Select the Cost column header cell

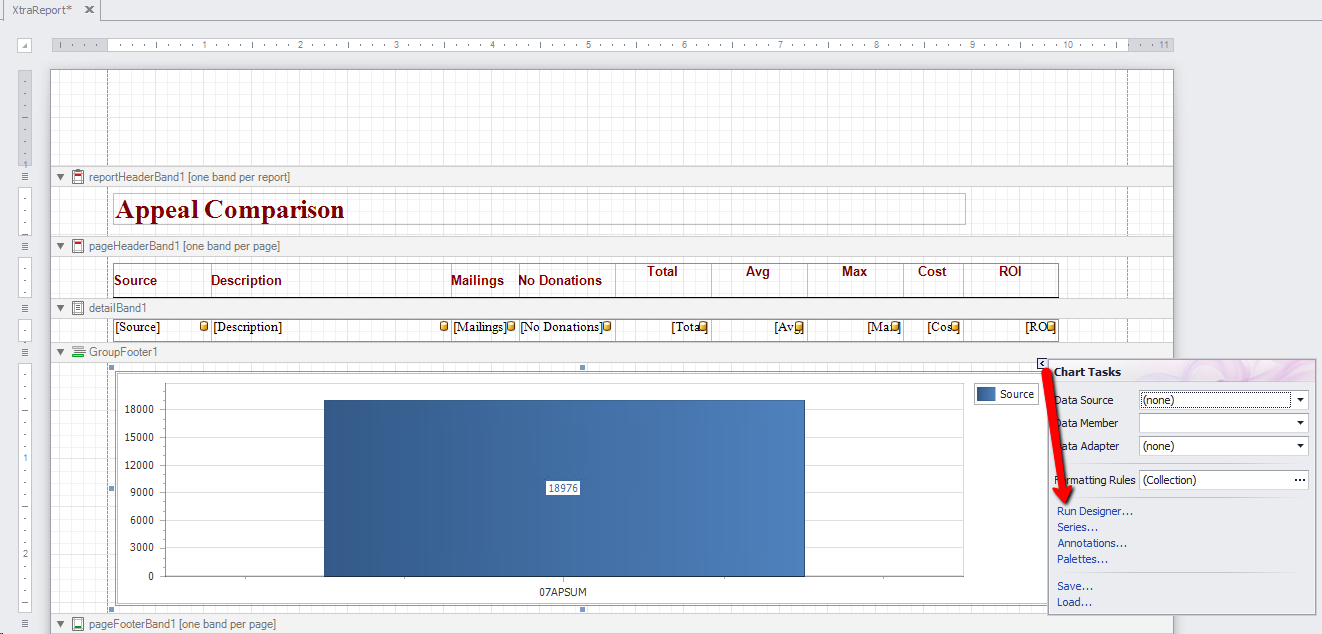(933, 280)
